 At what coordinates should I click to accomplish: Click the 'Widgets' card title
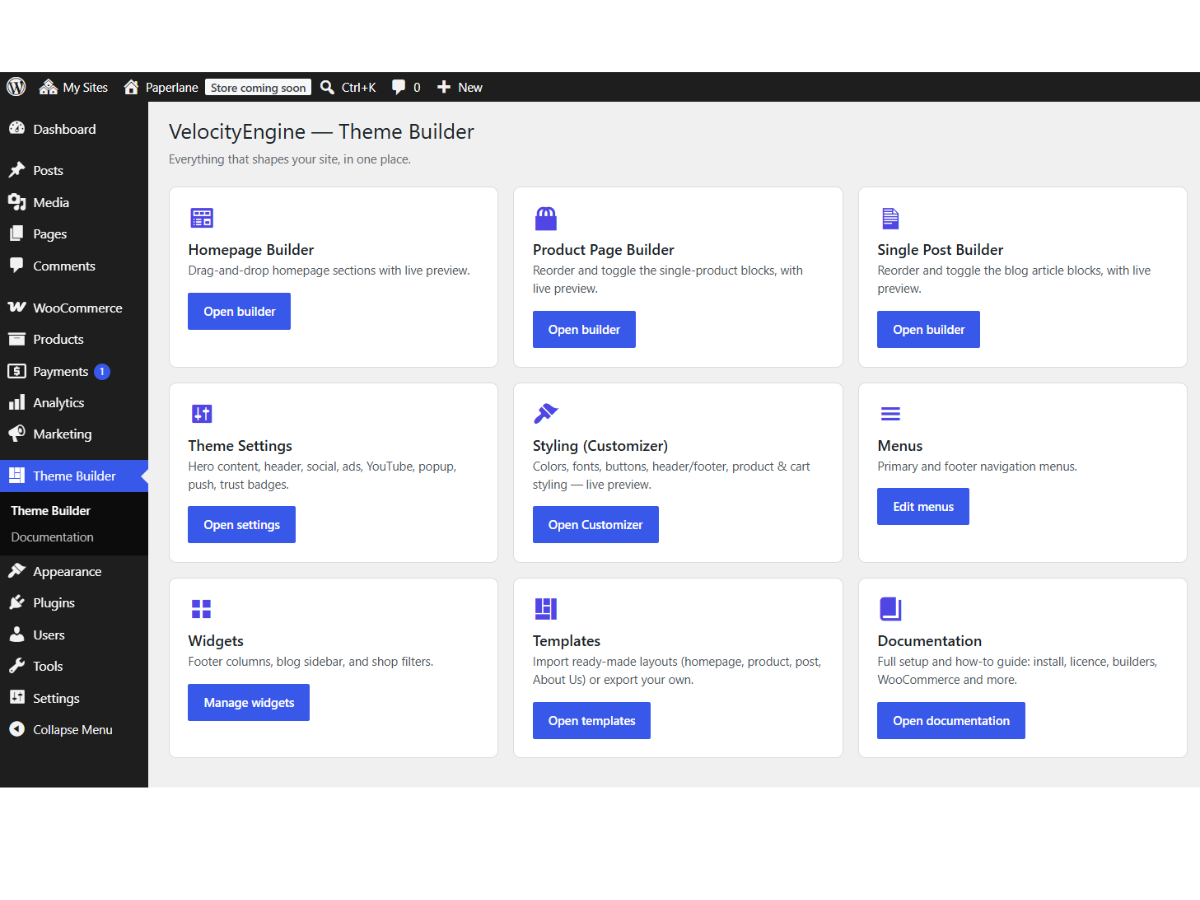pyautogui.click(x=216, y=641)
